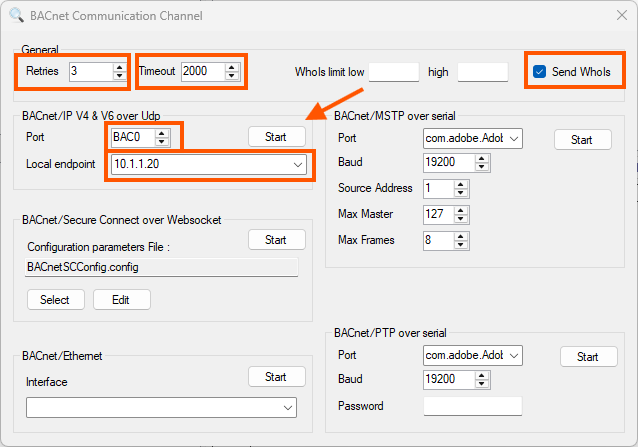This screenshot has height=447, width=638.
Task: Decrease Retries with the down arrow
Action: 119,76
